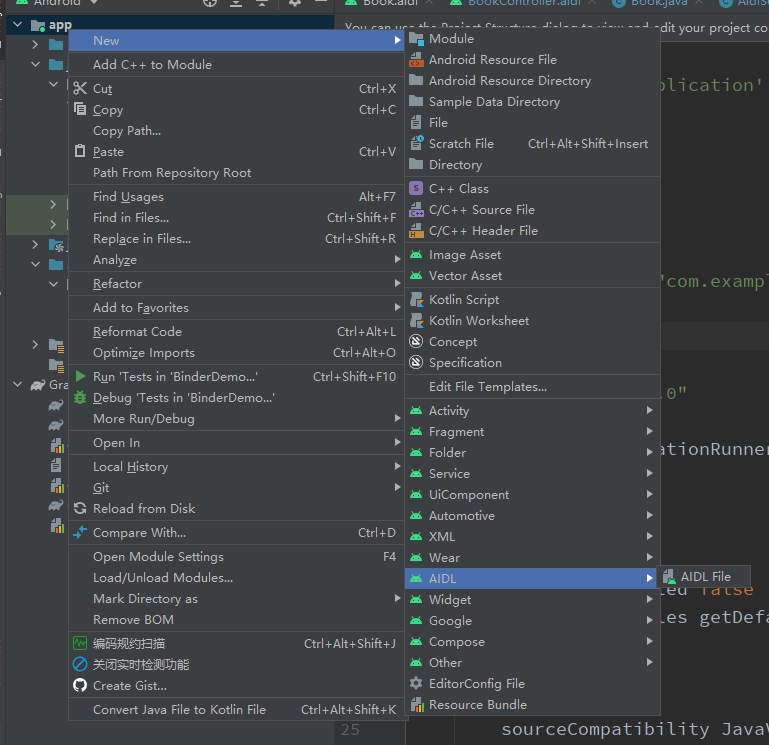Choose Directory in New submenu
This screenshot has width=769, height=745.
pyautogui.click(x=533, y=165)
